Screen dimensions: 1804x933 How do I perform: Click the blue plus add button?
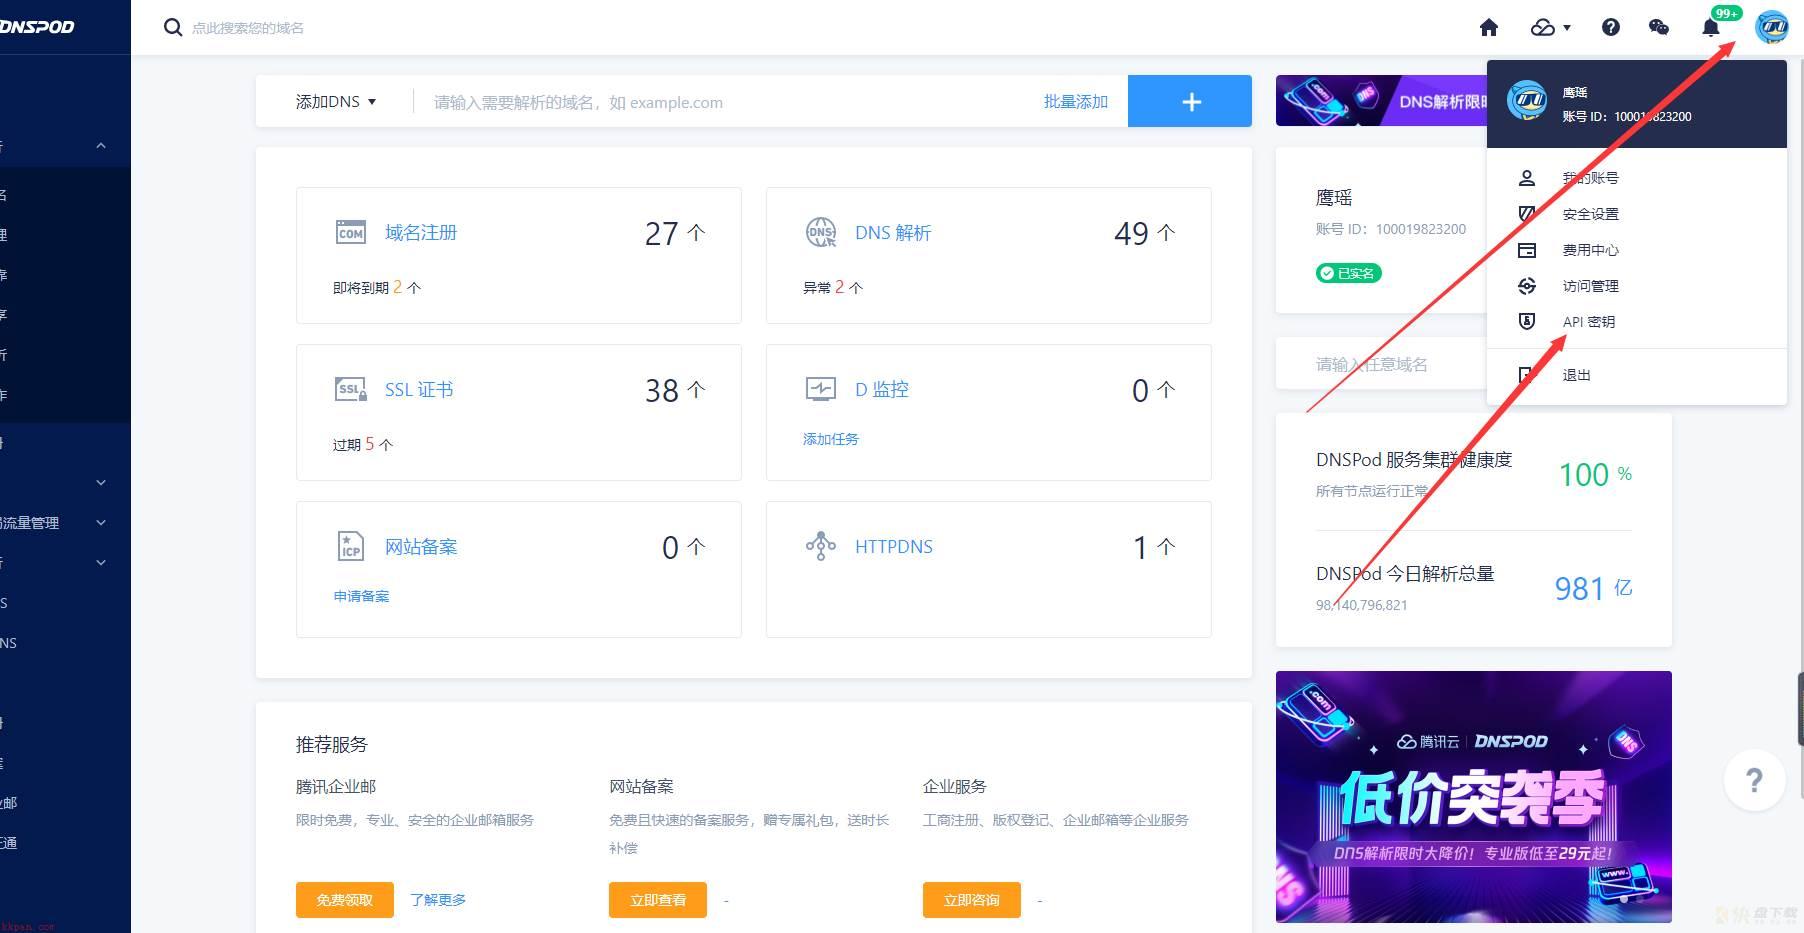tap(1190, 101)
